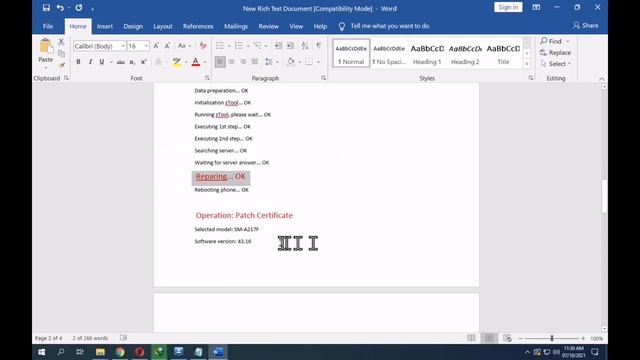The image size is (640, 360).
Task: Repeat typing from the Quick Access toolbar
Action: coord(79,8)
